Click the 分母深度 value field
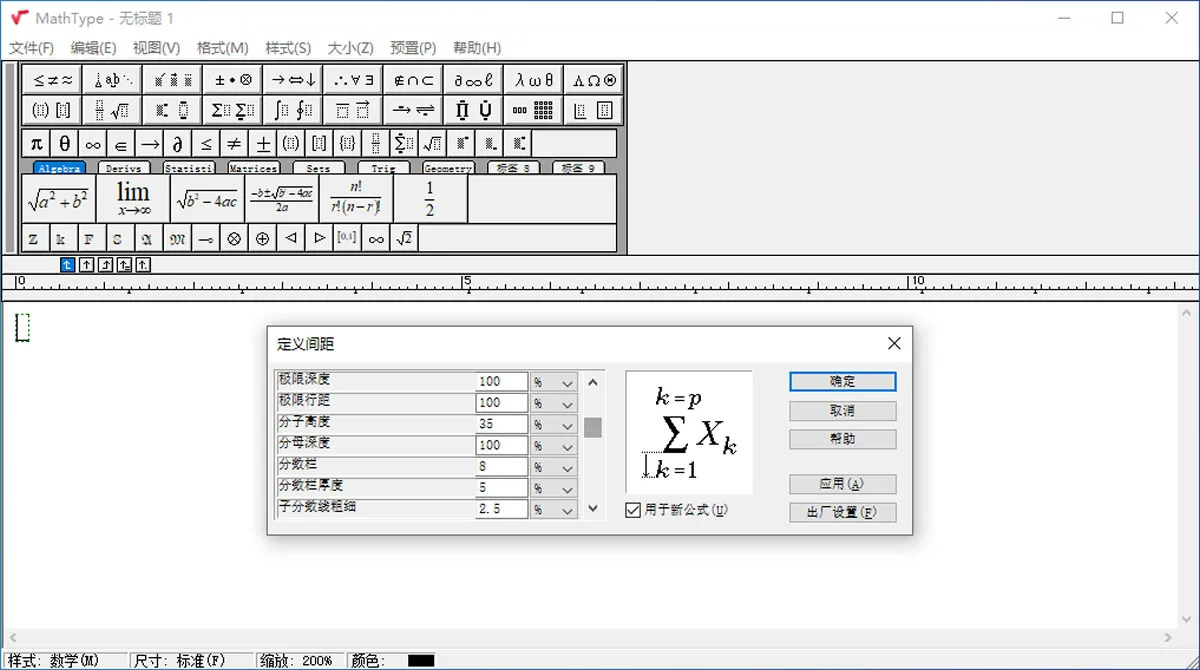 tap(502, 445)
